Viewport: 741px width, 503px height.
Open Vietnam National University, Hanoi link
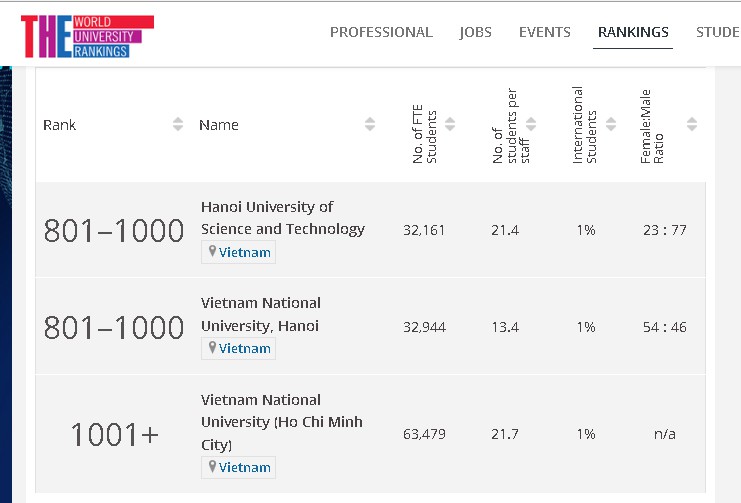click(x=261, y=314)
